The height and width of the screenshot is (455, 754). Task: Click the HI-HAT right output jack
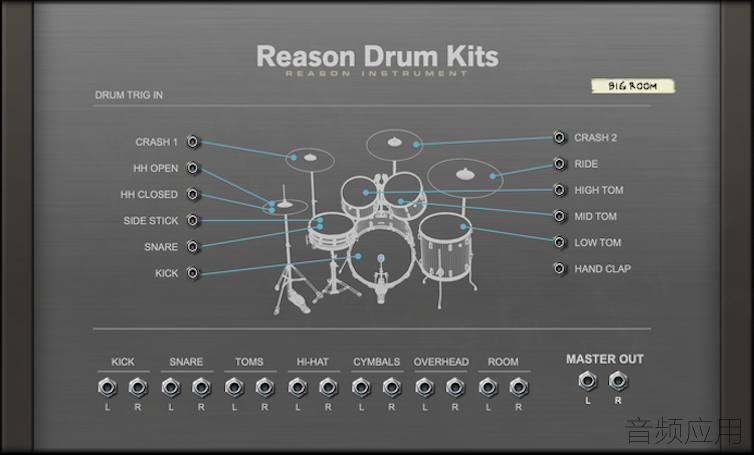tap(328, 387)
